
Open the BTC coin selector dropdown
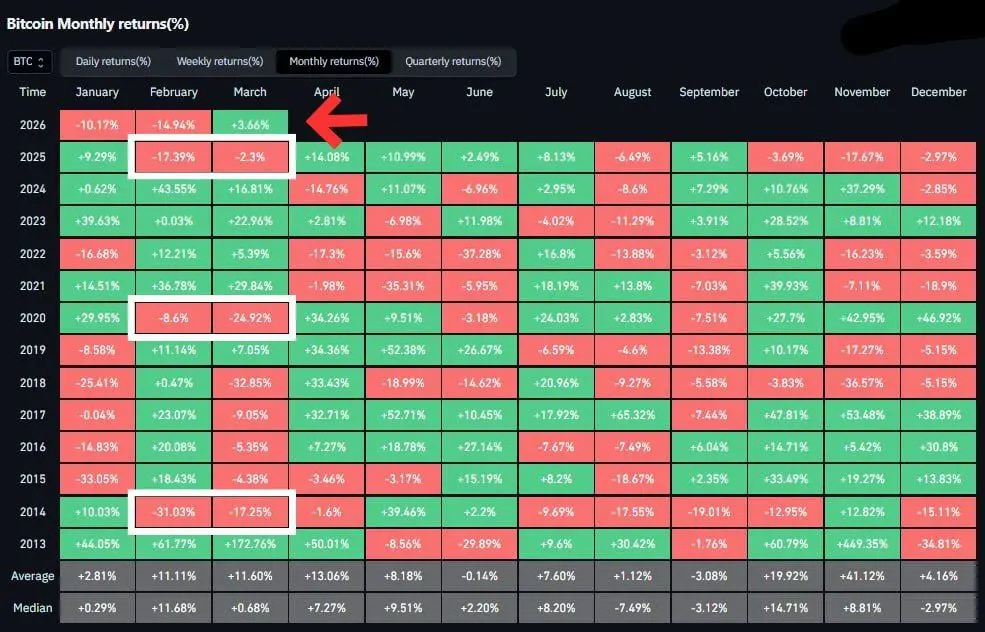30,62
